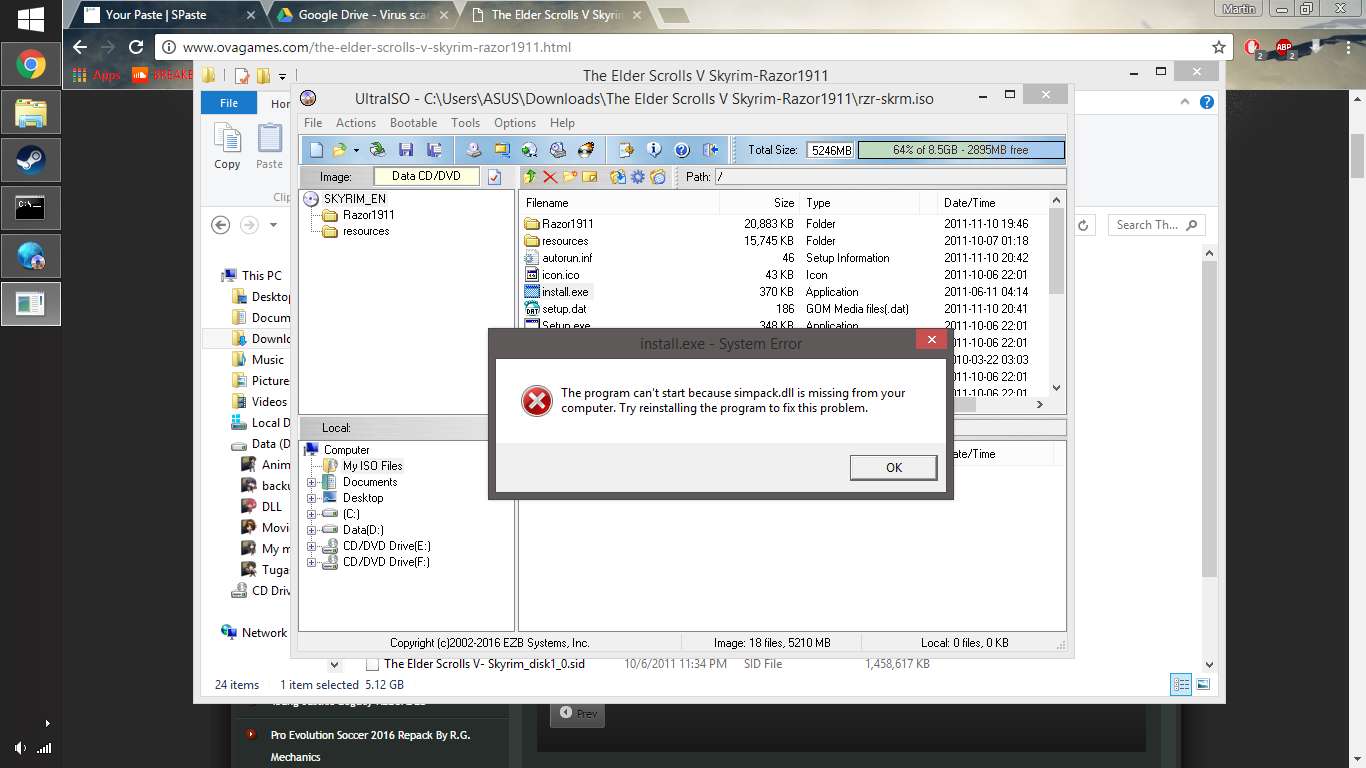Screen dimensions: 1366x768
Task: Click the Windows Start button
Action: (30, 17)
